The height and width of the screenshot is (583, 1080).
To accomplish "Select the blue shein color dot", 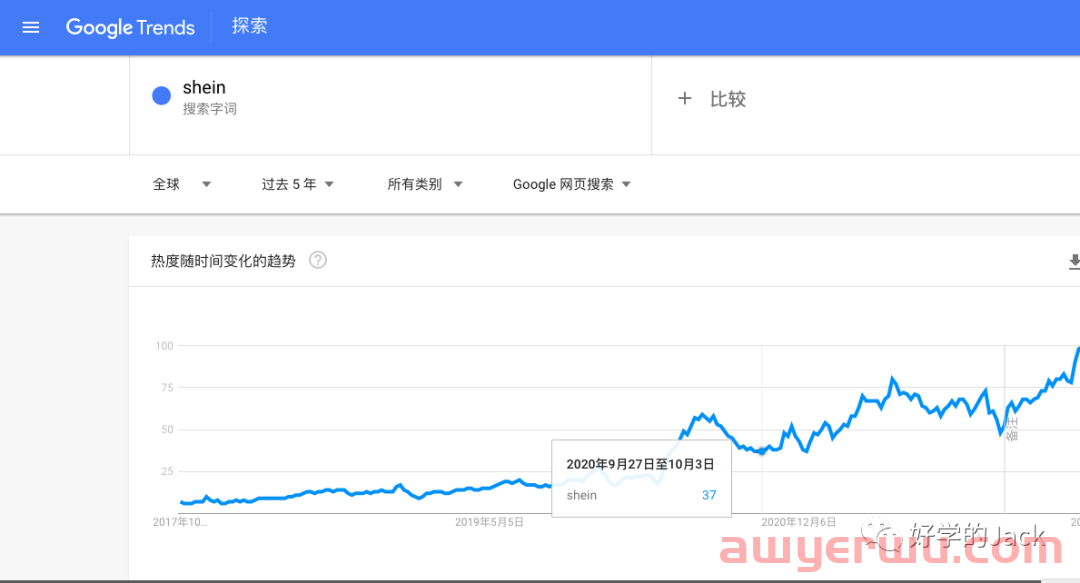I will click(x=161, y=96).
